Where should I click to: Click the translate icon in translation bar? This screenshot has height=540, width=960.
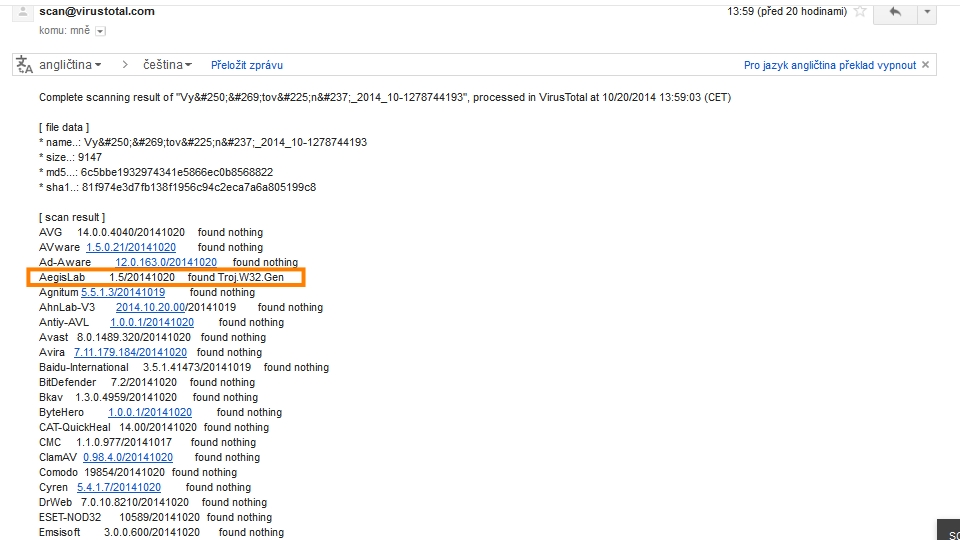point(24,65)
